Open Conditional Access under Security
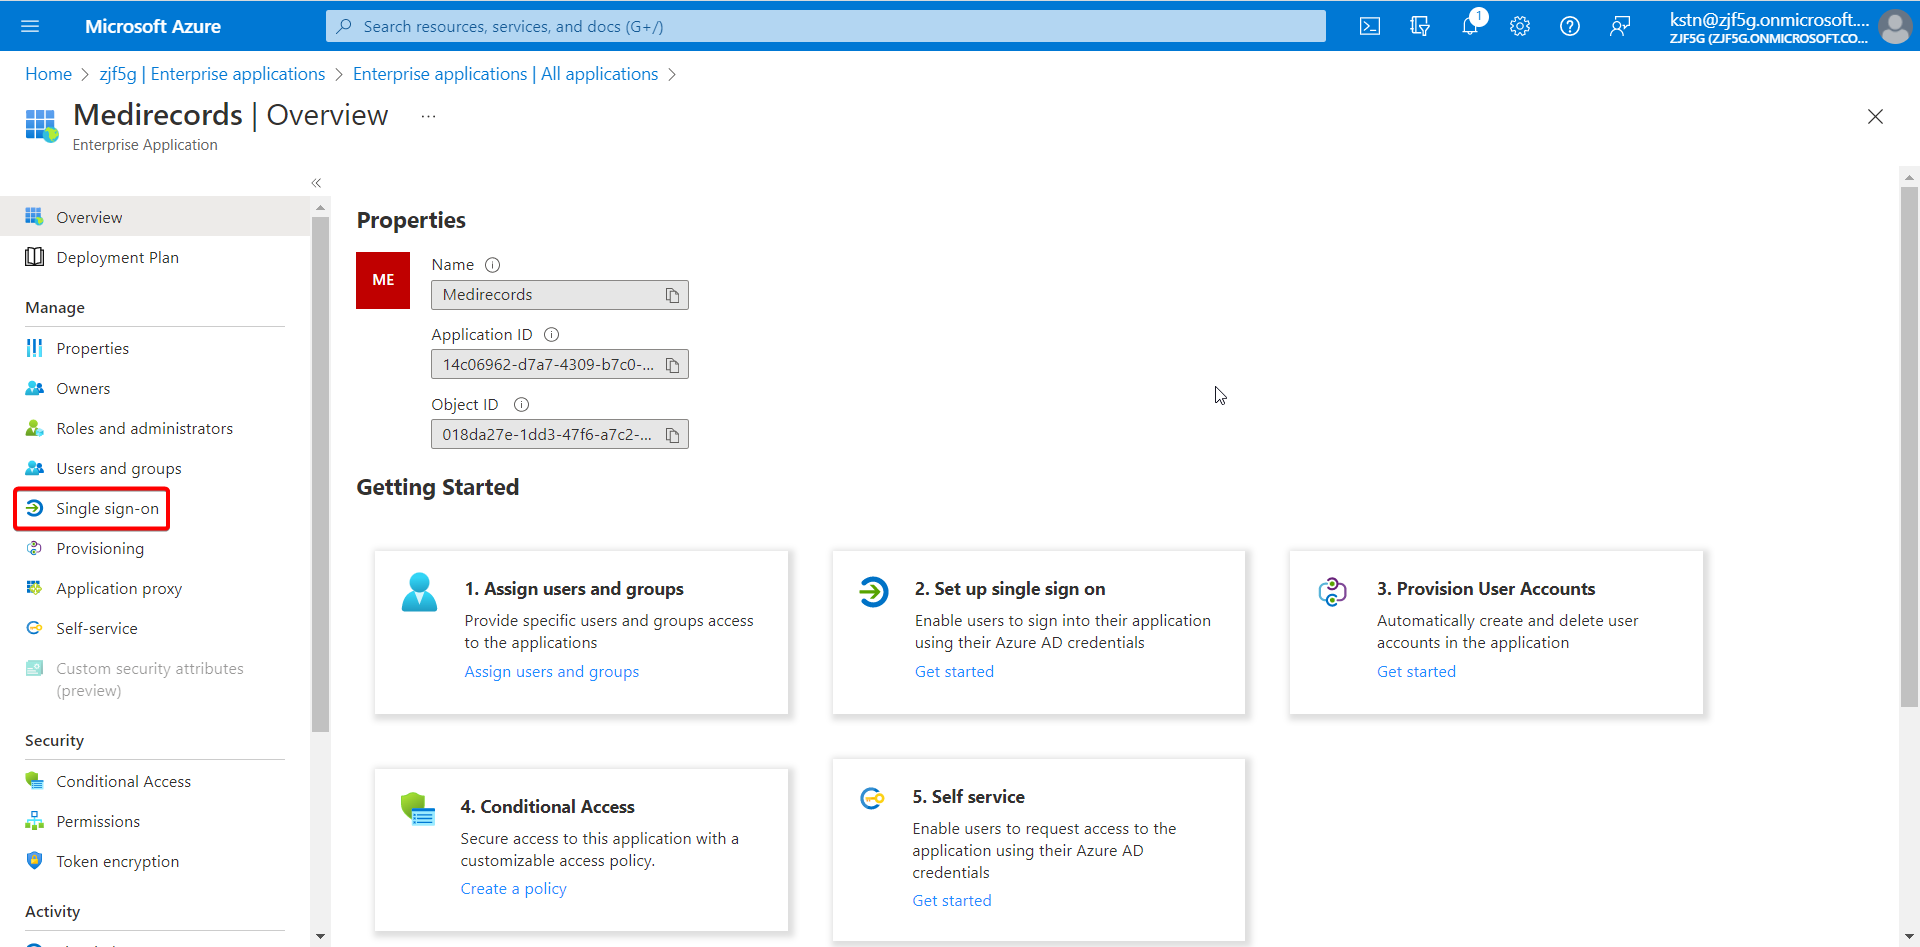Viewport: 1920px width, 947px height. click(123, 782)
